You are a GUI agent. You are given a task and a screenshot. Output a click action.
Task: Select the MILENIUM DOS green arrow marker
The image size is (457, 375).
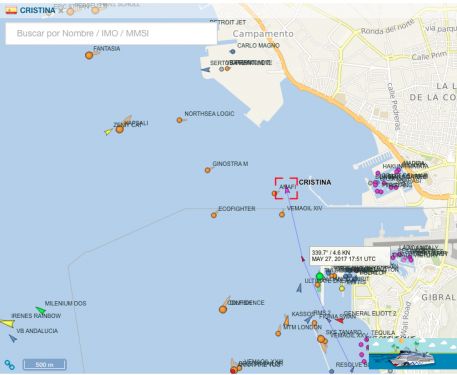click(41, 310)
